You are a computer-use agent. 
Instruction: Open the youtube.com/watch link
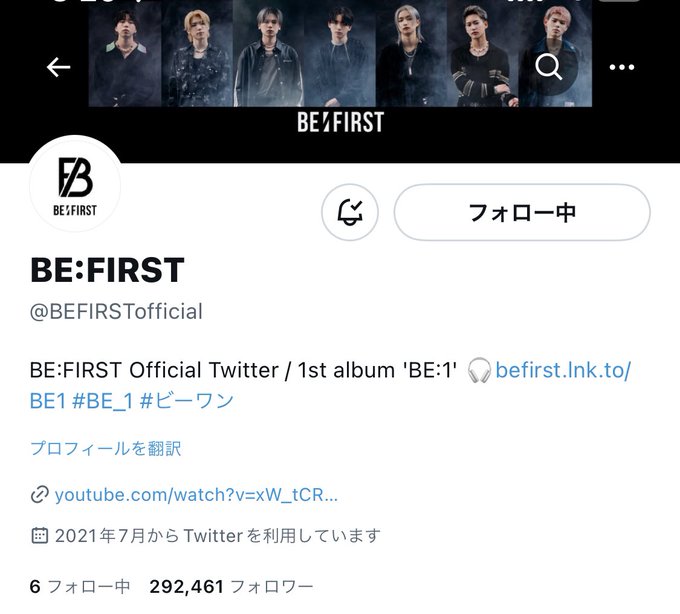tap(196, 495)
